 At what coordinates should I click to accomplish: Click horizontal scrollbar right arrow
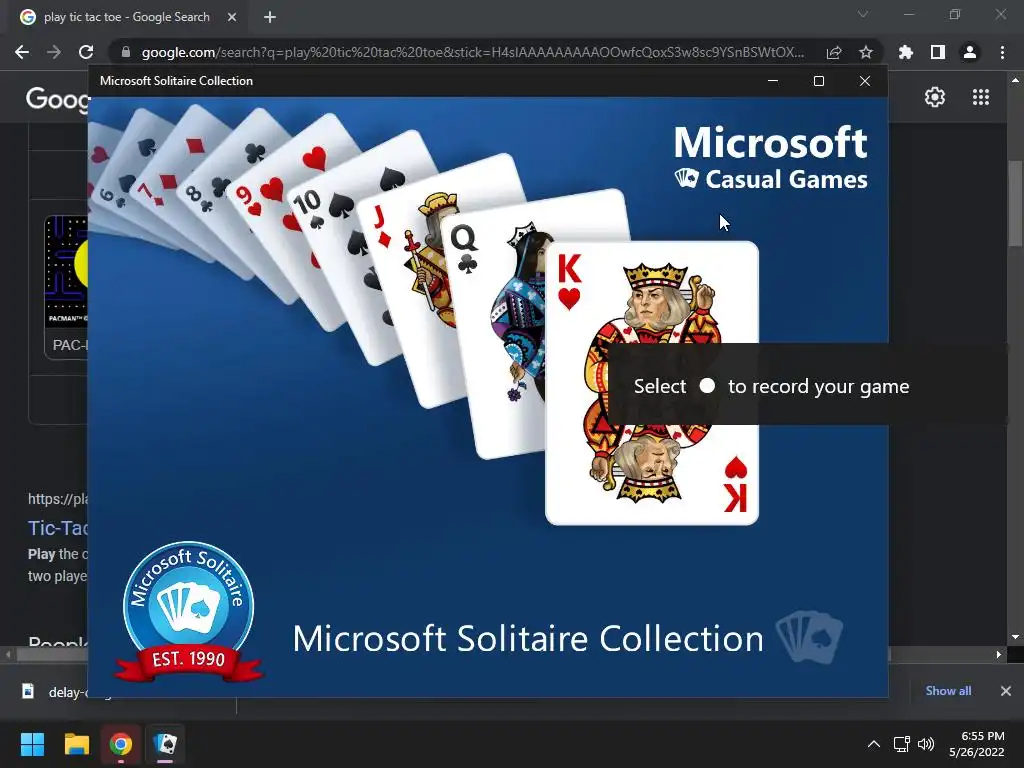pos(999,654)
